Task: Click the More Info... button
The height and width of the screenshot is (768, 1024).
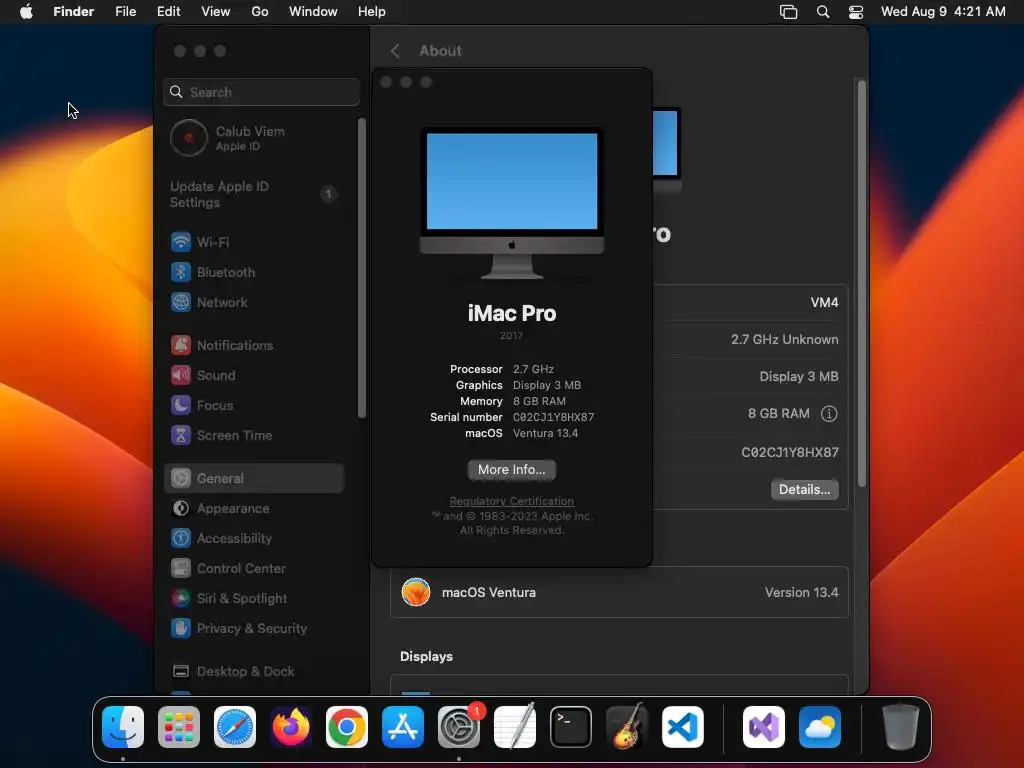Action: 511,470
